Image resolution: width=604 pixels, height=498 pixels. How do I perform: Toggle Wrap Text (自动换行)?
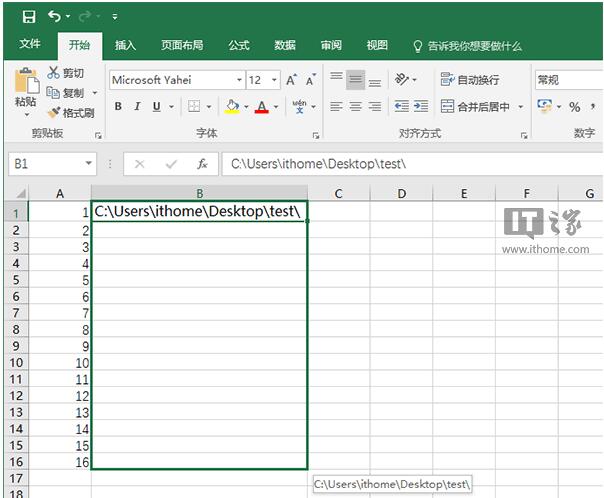click(469, 80)
